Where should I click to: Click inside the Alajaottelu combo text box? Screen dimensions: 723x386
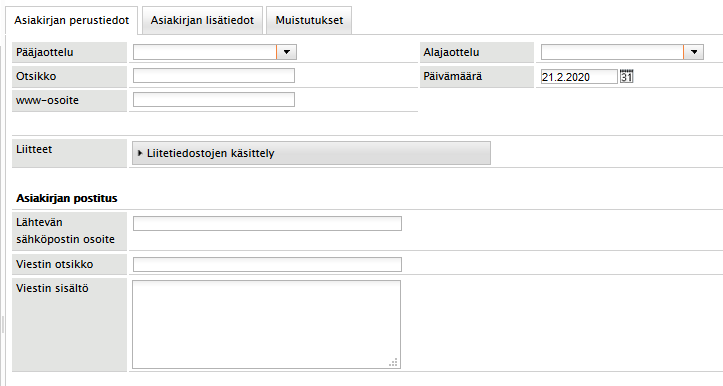(x=612, y=52)
